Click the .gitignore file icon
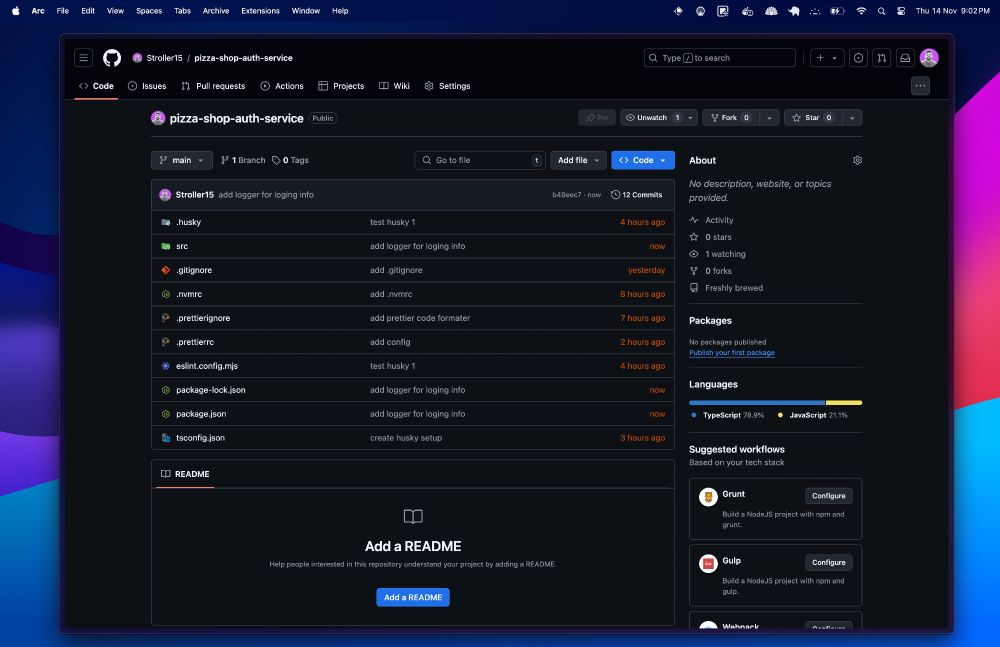This screenshot has width=1000, height=647. pyautogui.click(x=166, y=270)
